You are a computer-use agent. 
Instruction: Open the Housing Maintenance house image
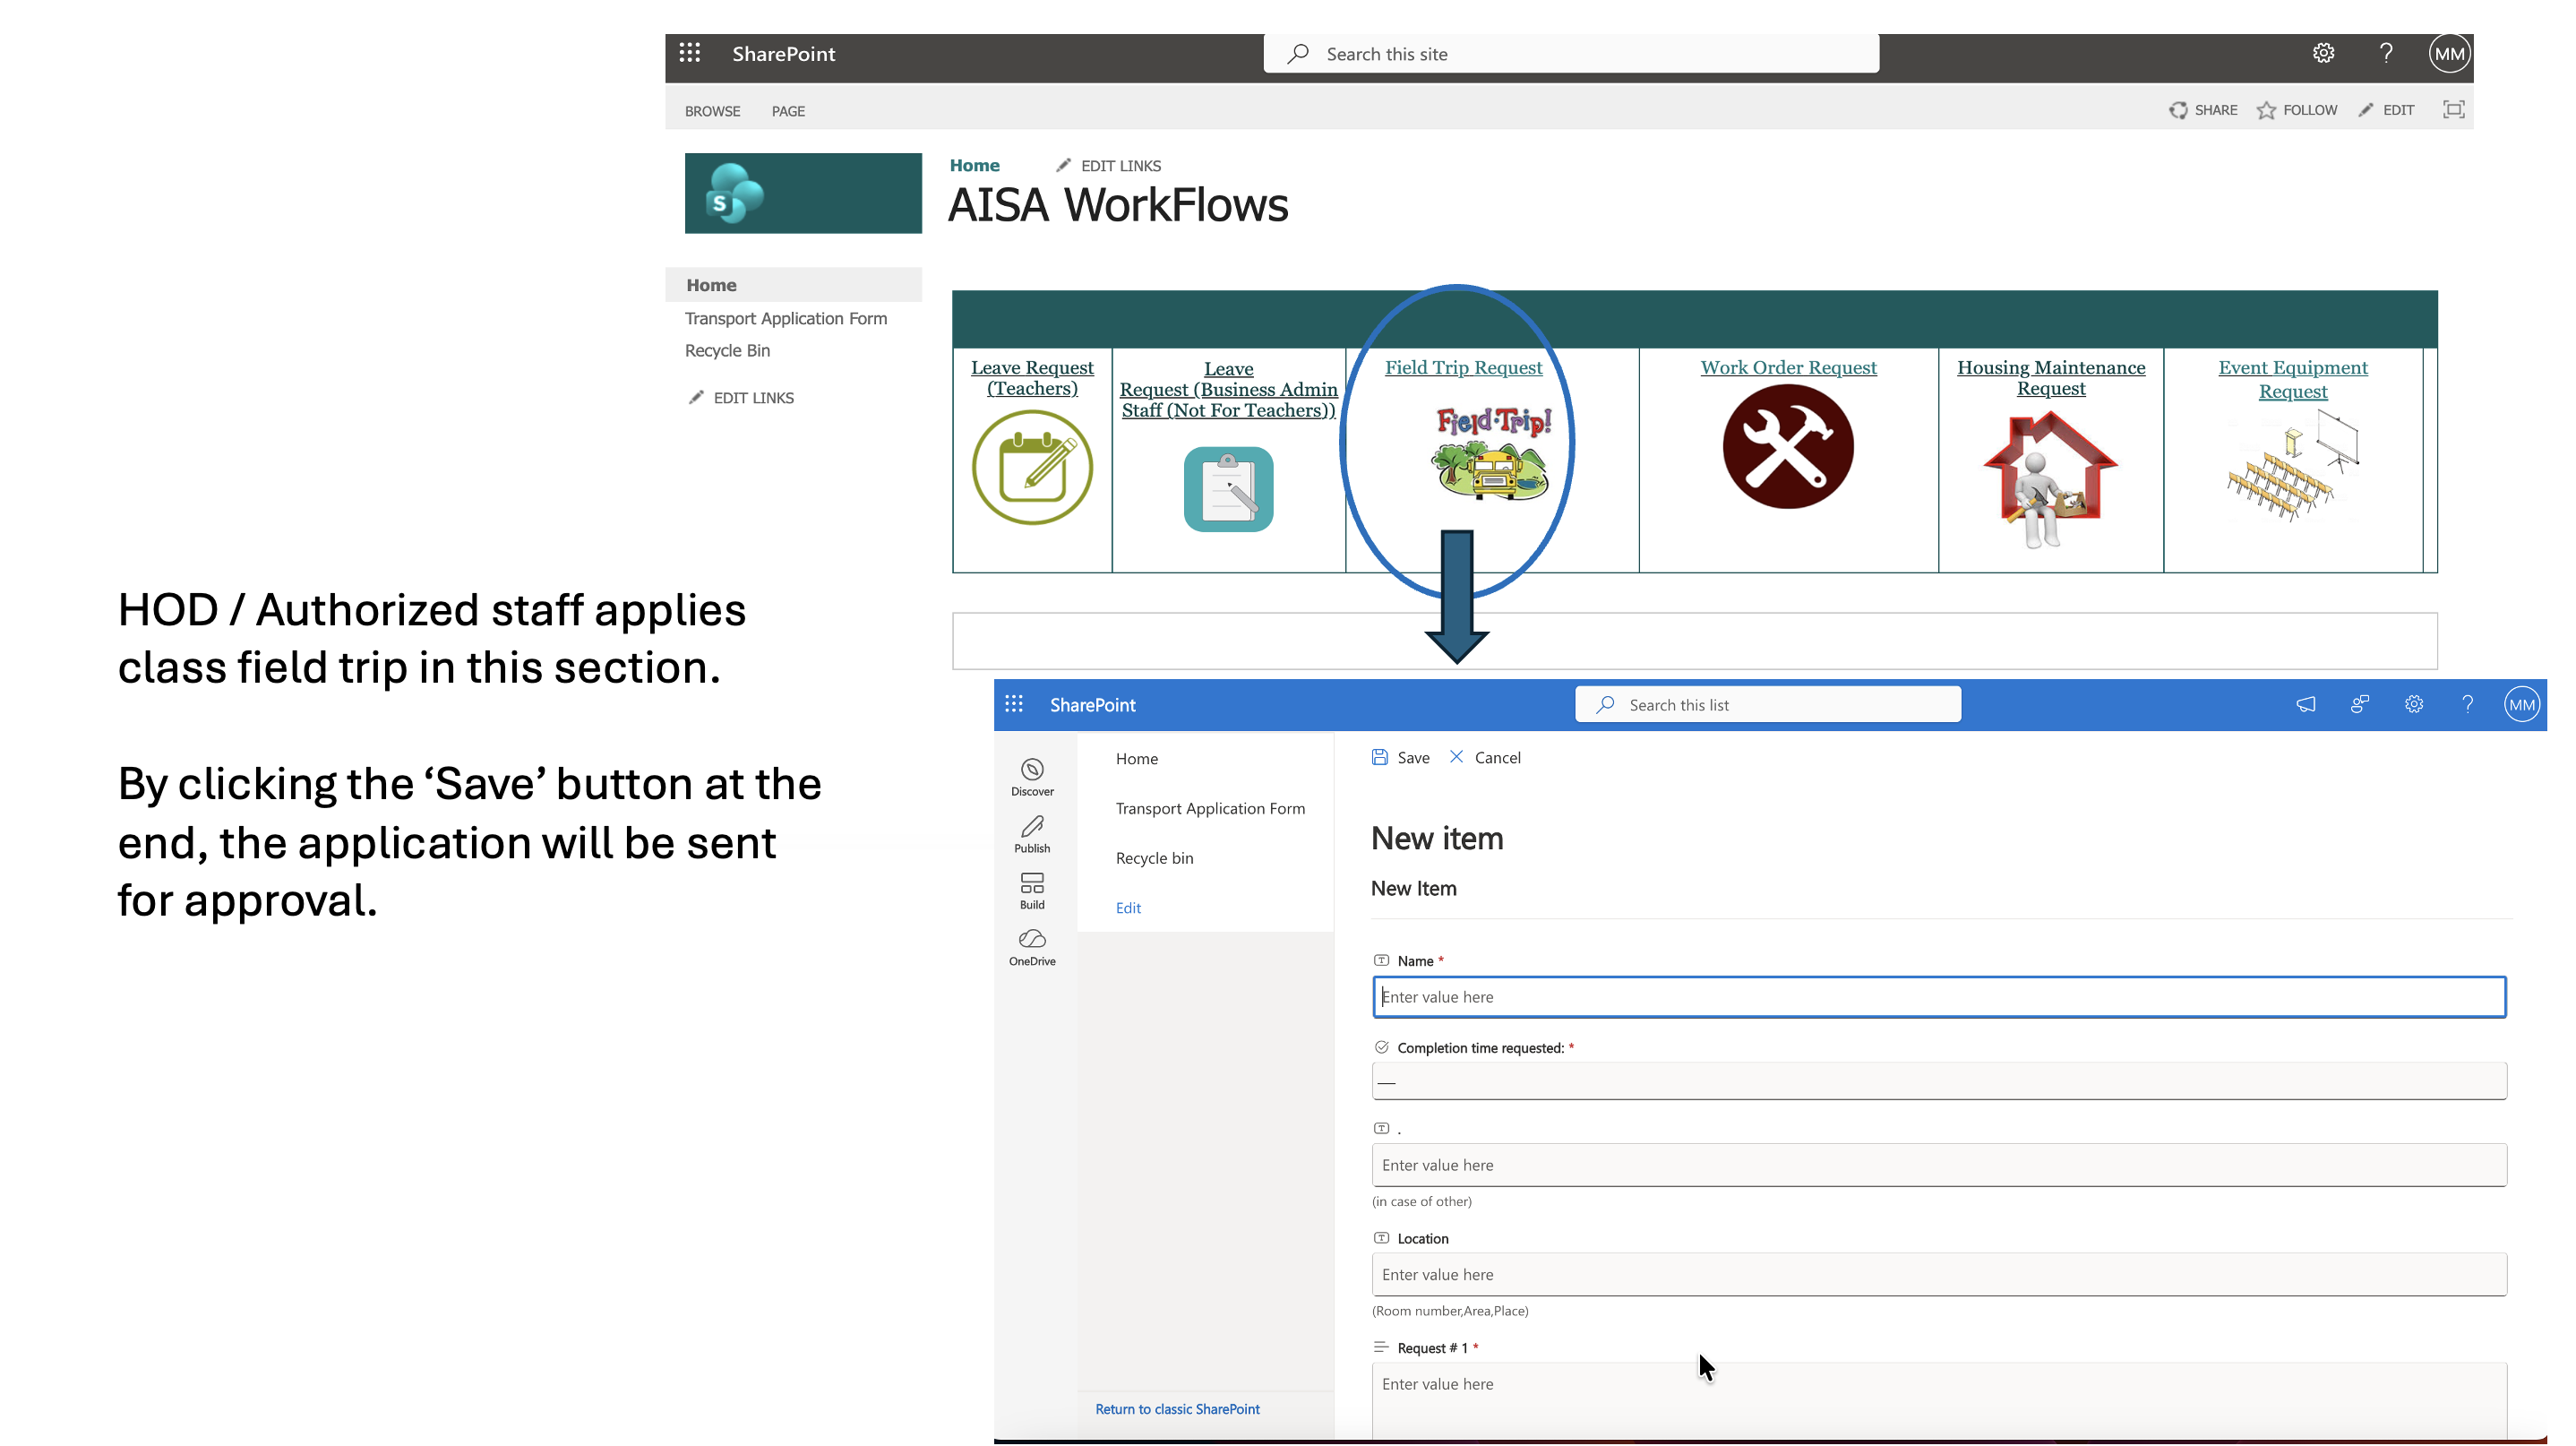(x=2050, y=480)
